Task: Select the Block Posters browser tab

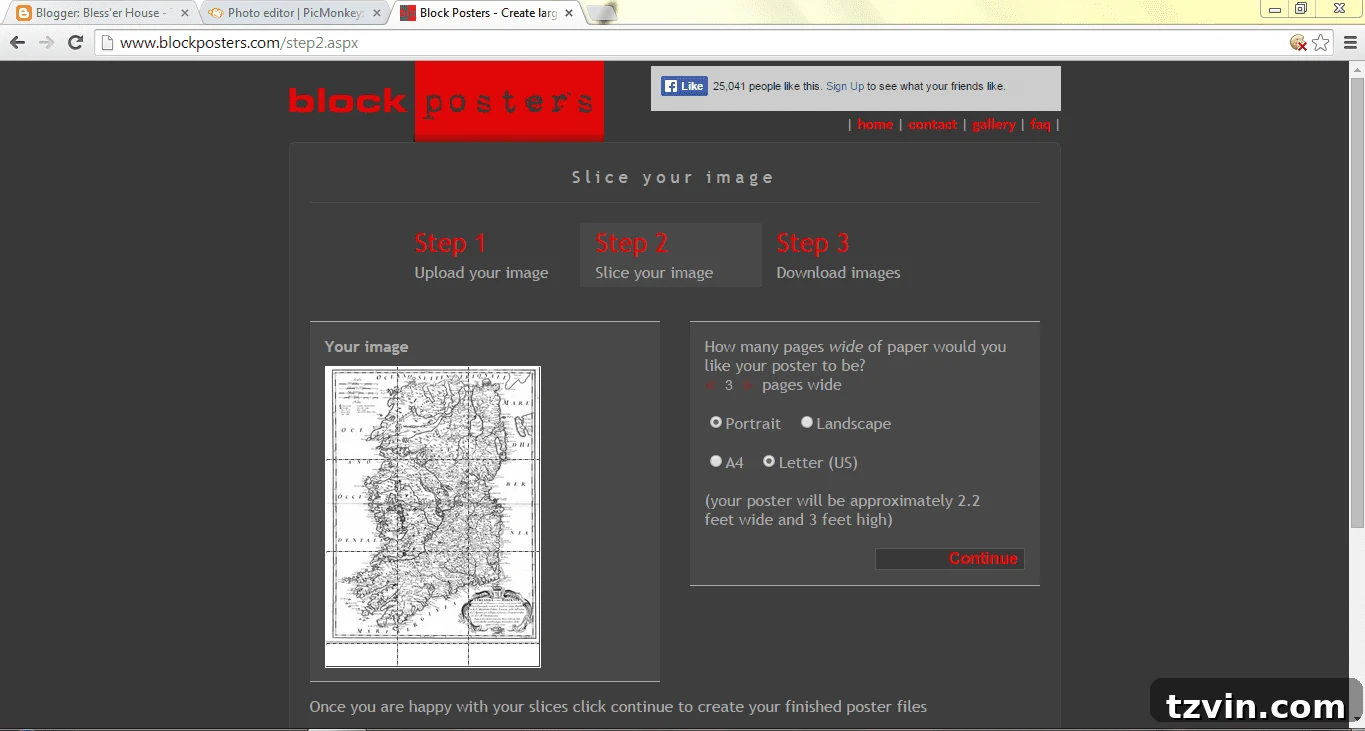Action: pyautogui.click(x=489, y=13)
